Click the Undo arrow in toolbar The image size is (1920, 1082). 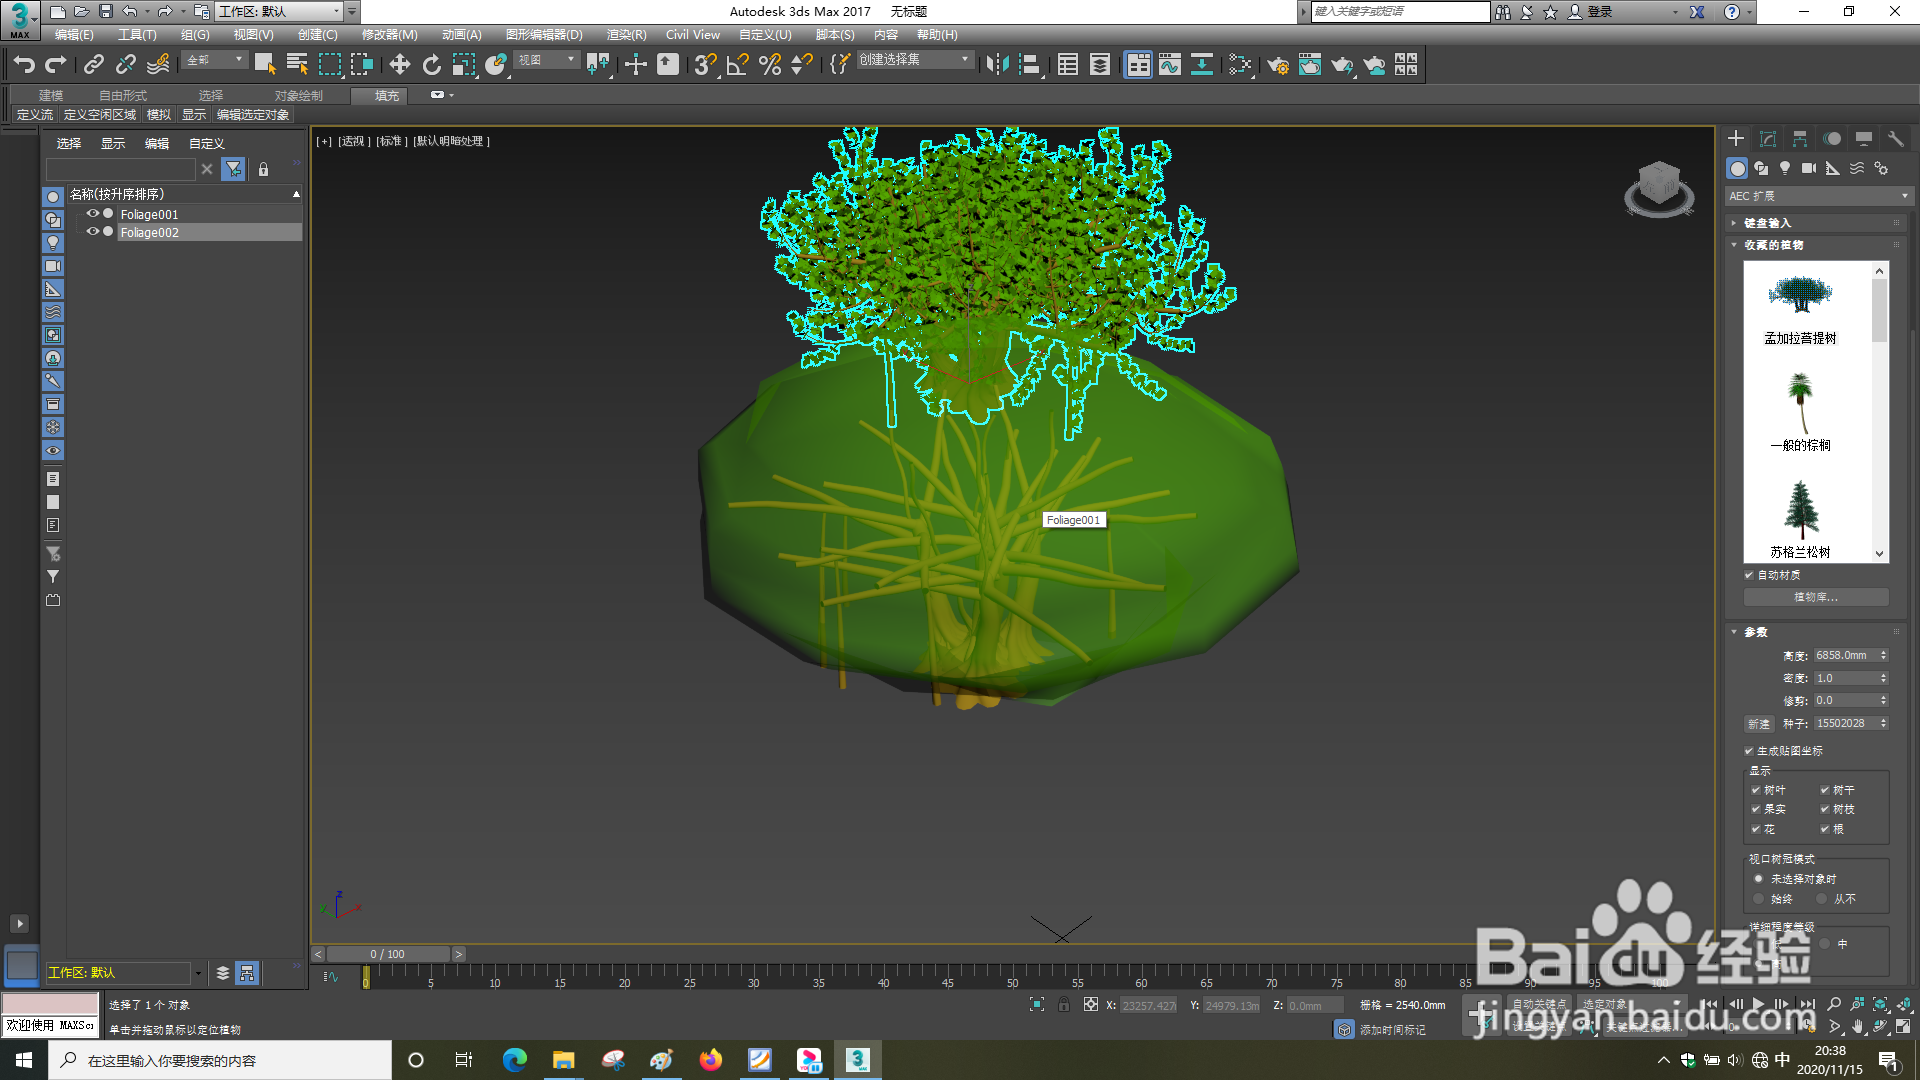(x=24, y=65)
